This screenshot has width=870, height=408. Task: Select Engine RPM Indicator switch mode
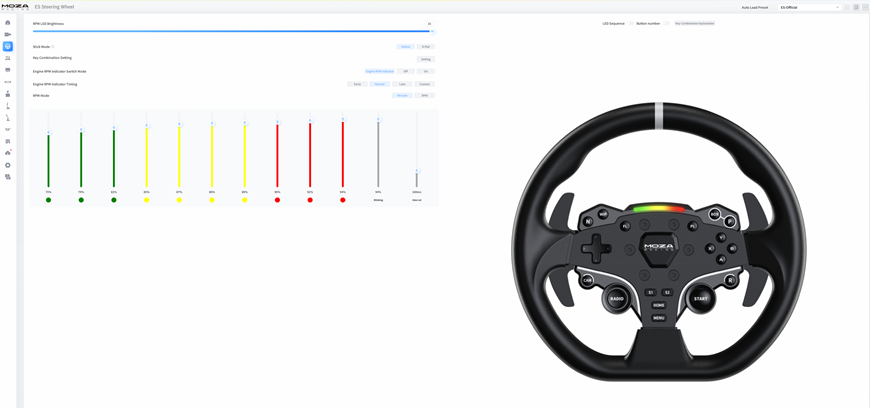pos(380,71)
